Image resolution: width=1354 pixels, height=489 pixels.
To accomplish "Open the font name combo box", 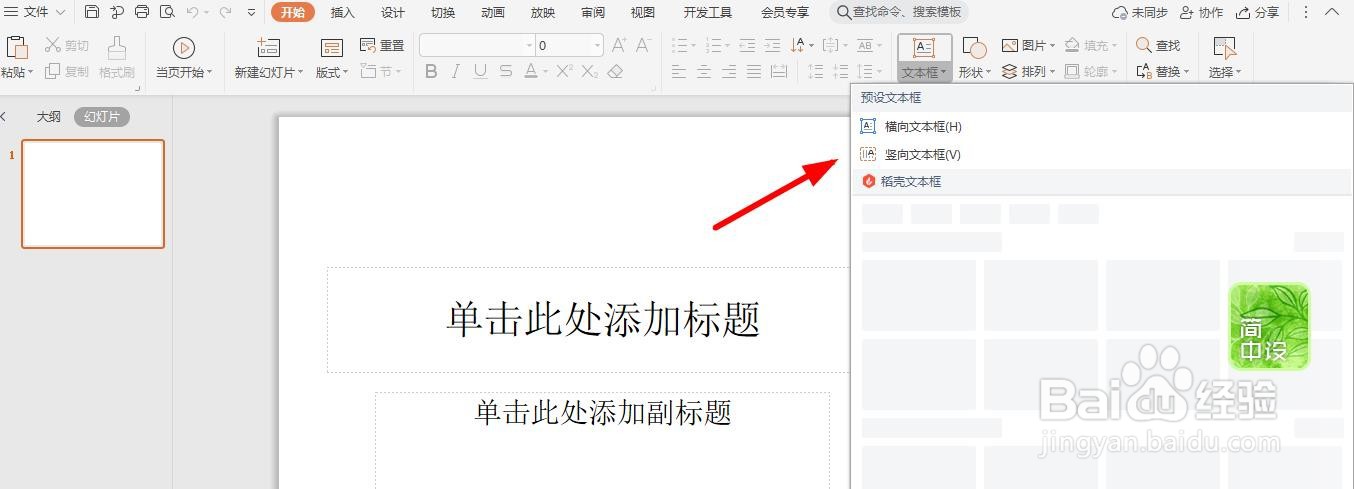I will (x=477, y=45).
